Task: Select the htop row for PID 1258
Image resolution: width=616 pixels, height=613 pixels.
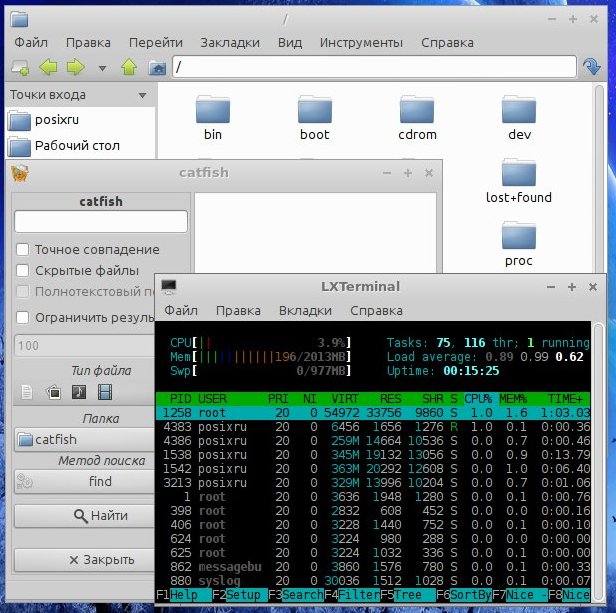Action: (373, 413)
